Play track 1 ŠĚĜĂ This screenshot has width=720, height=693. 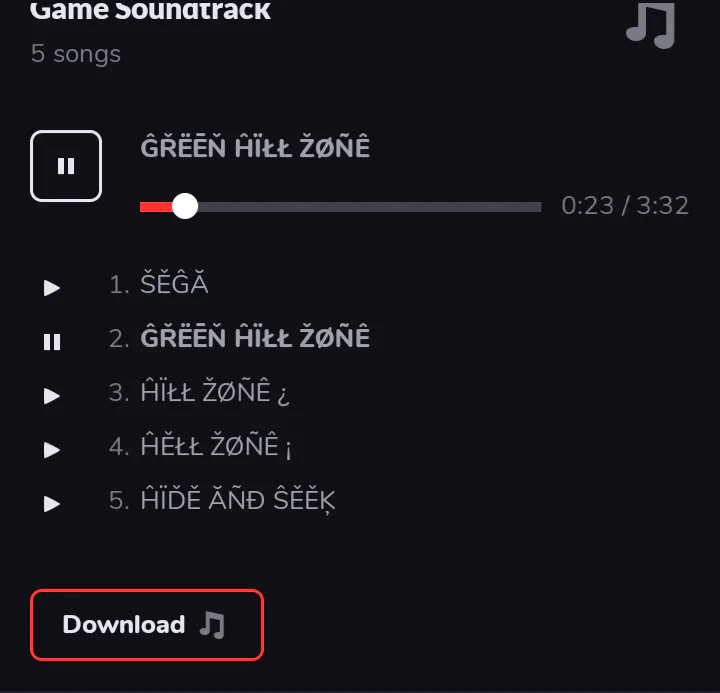(51, 287)
